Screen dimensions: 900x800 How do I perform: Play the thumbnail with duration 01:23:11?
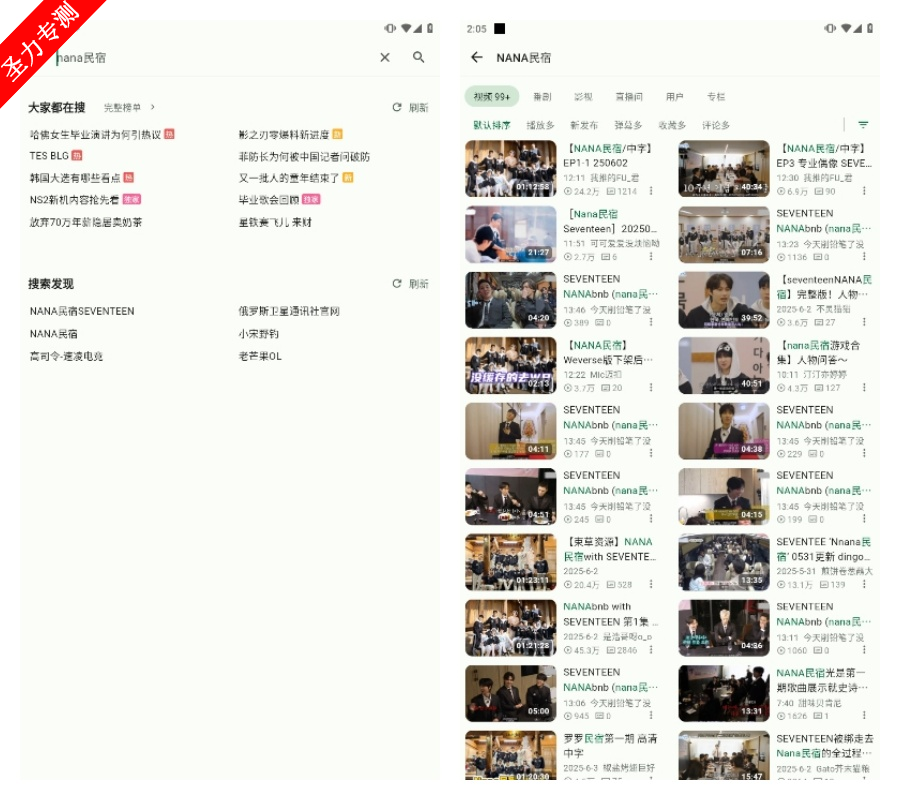click(511, 562)
